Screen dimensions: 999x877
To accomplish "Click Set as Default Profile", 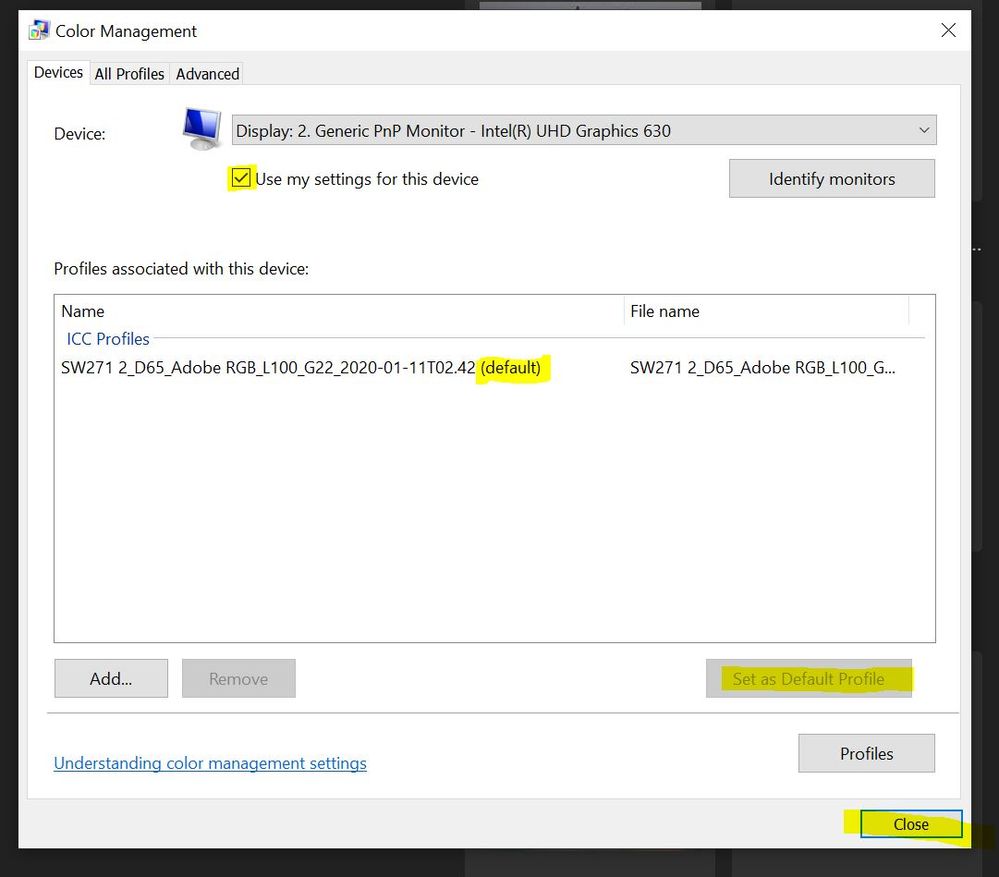I will (808, 678).
